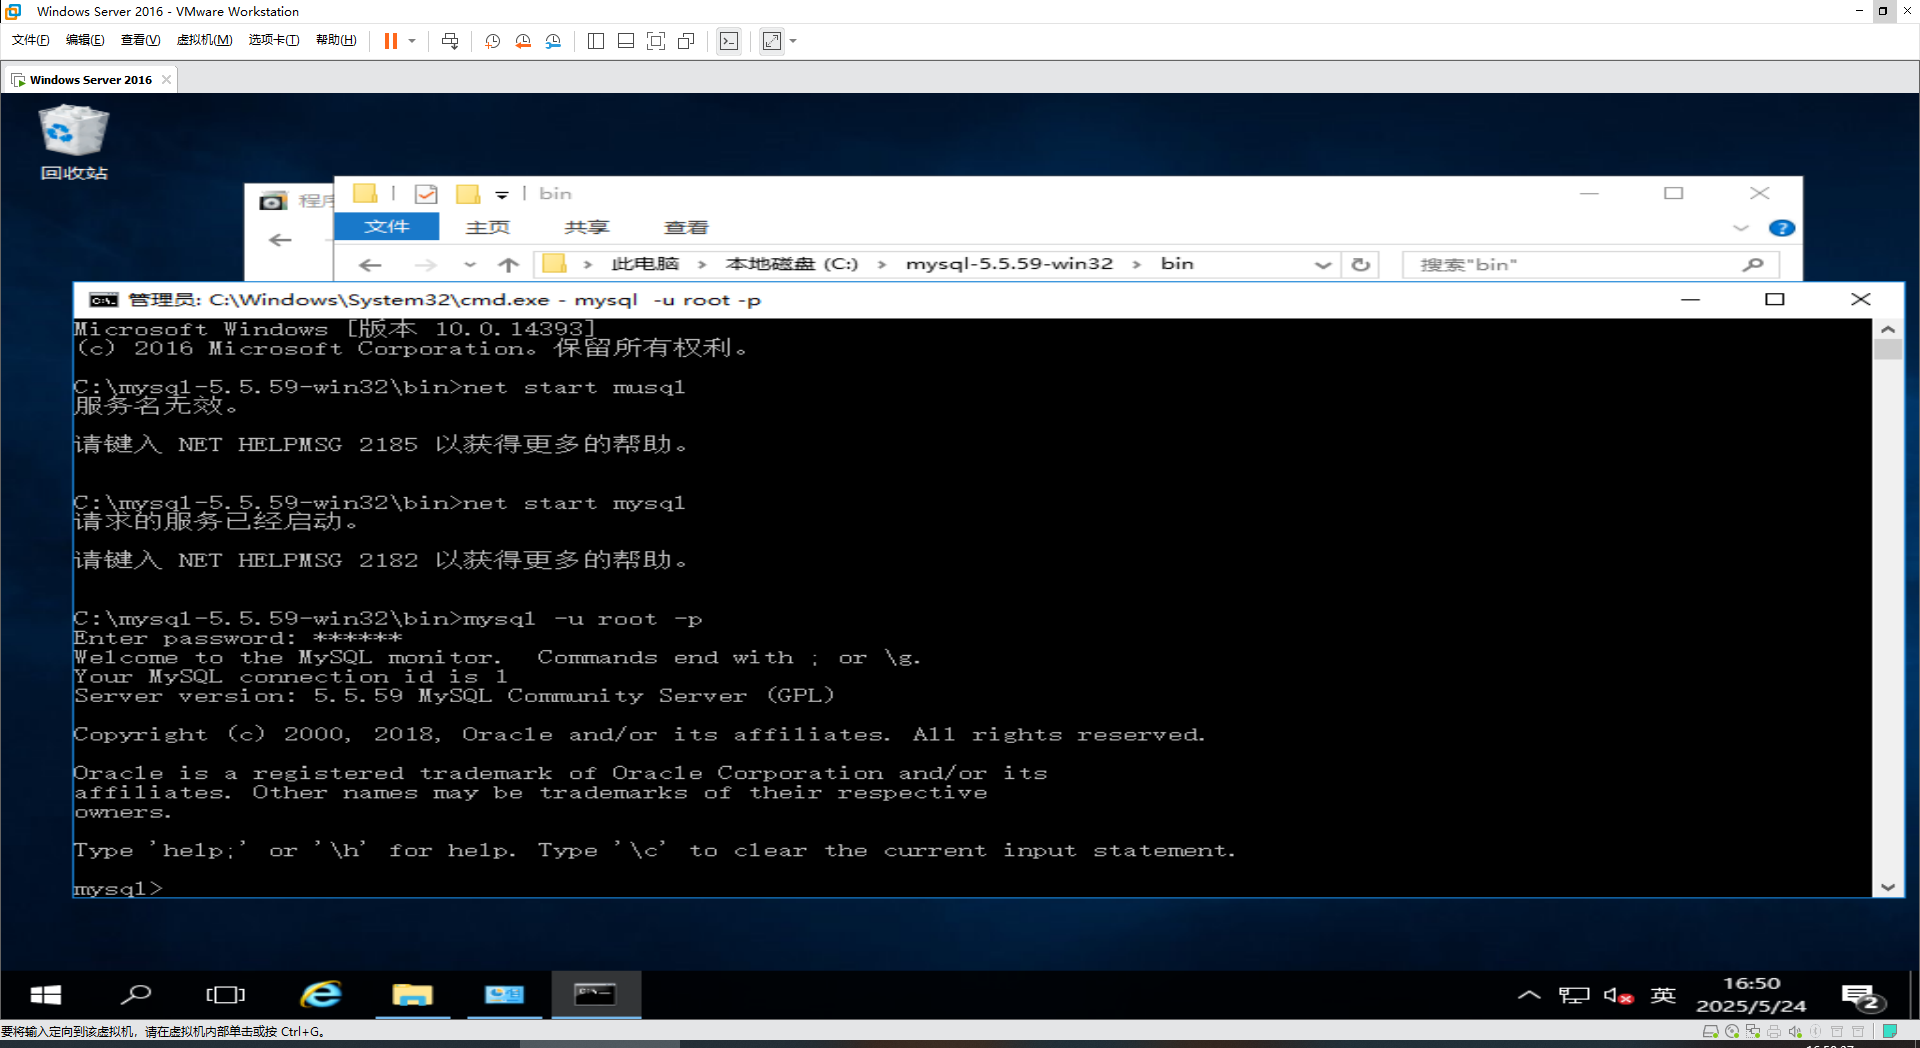Viewport: 1920px width, 1048px height.
Task: Click the stretch guest display icon
Action: coord(772,41)
